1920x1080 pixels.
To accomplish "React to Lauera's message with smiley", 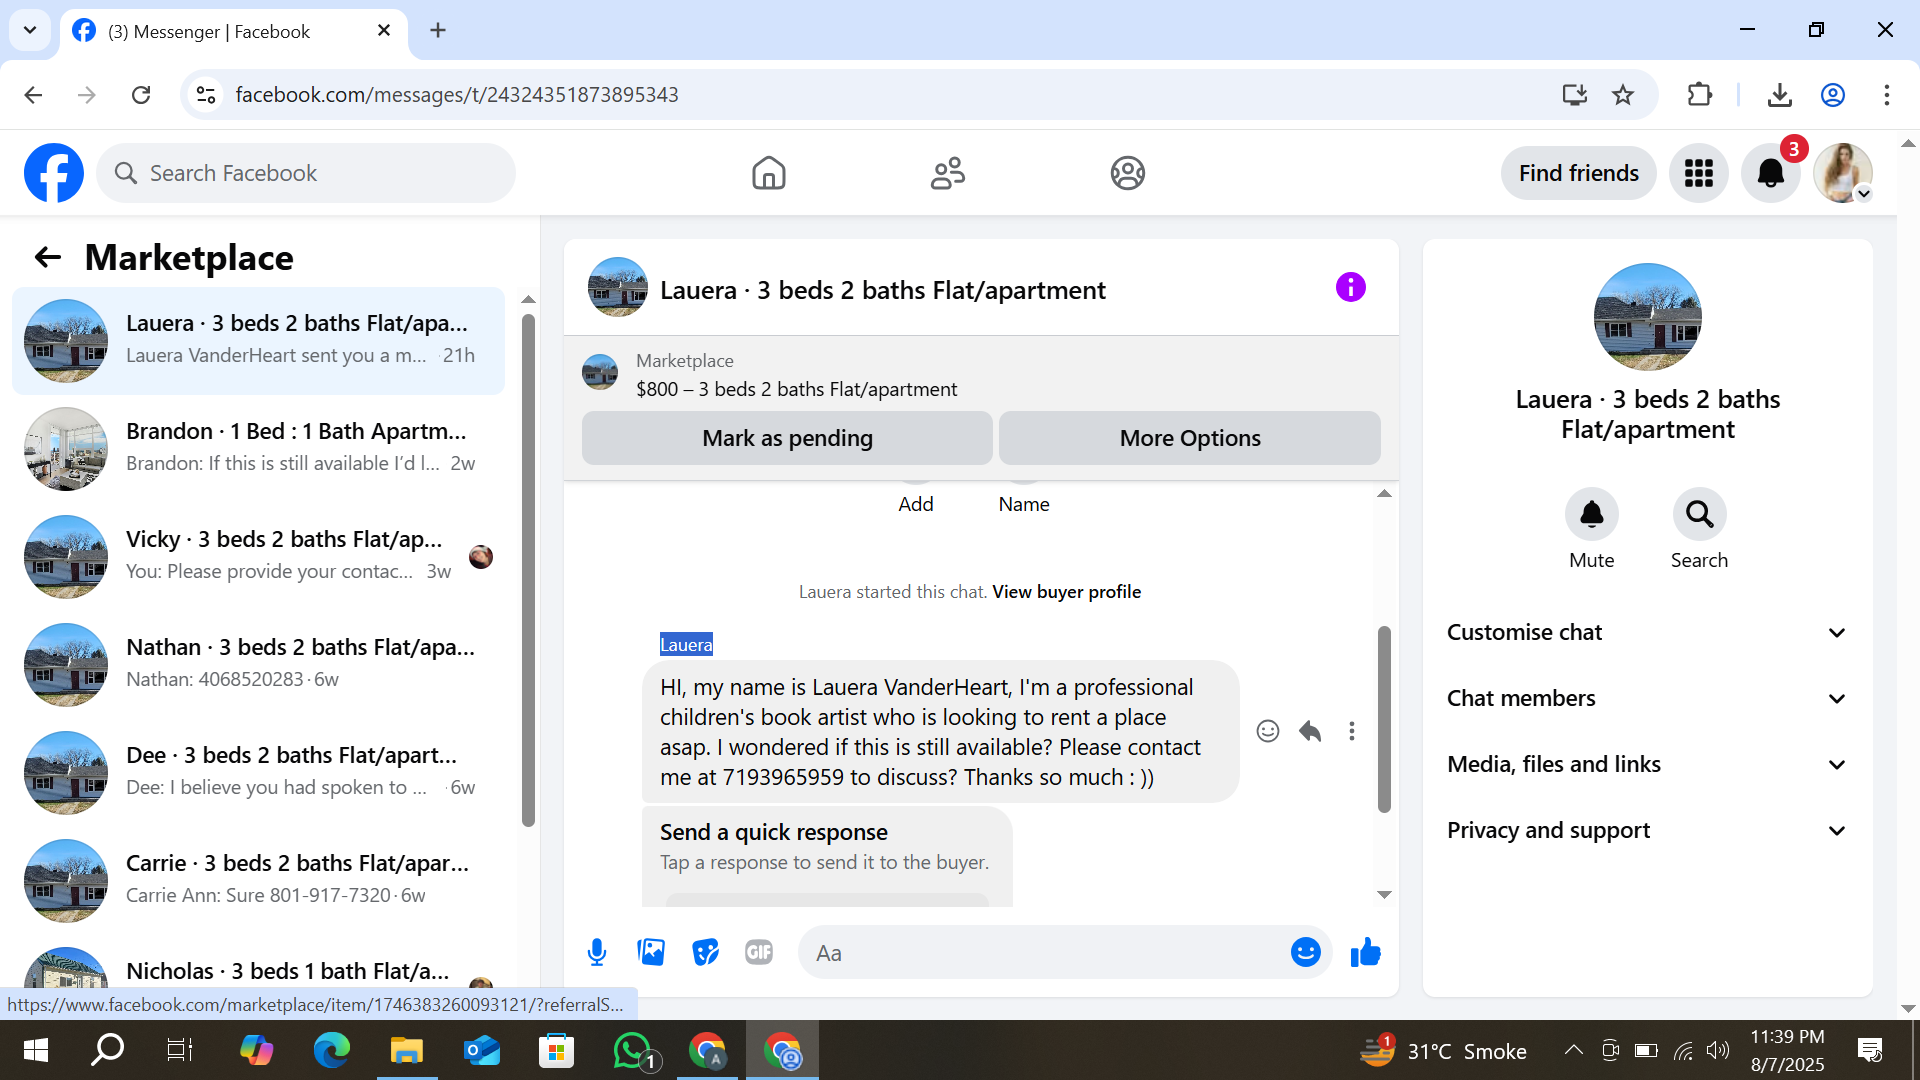I will pos(1267,731).
